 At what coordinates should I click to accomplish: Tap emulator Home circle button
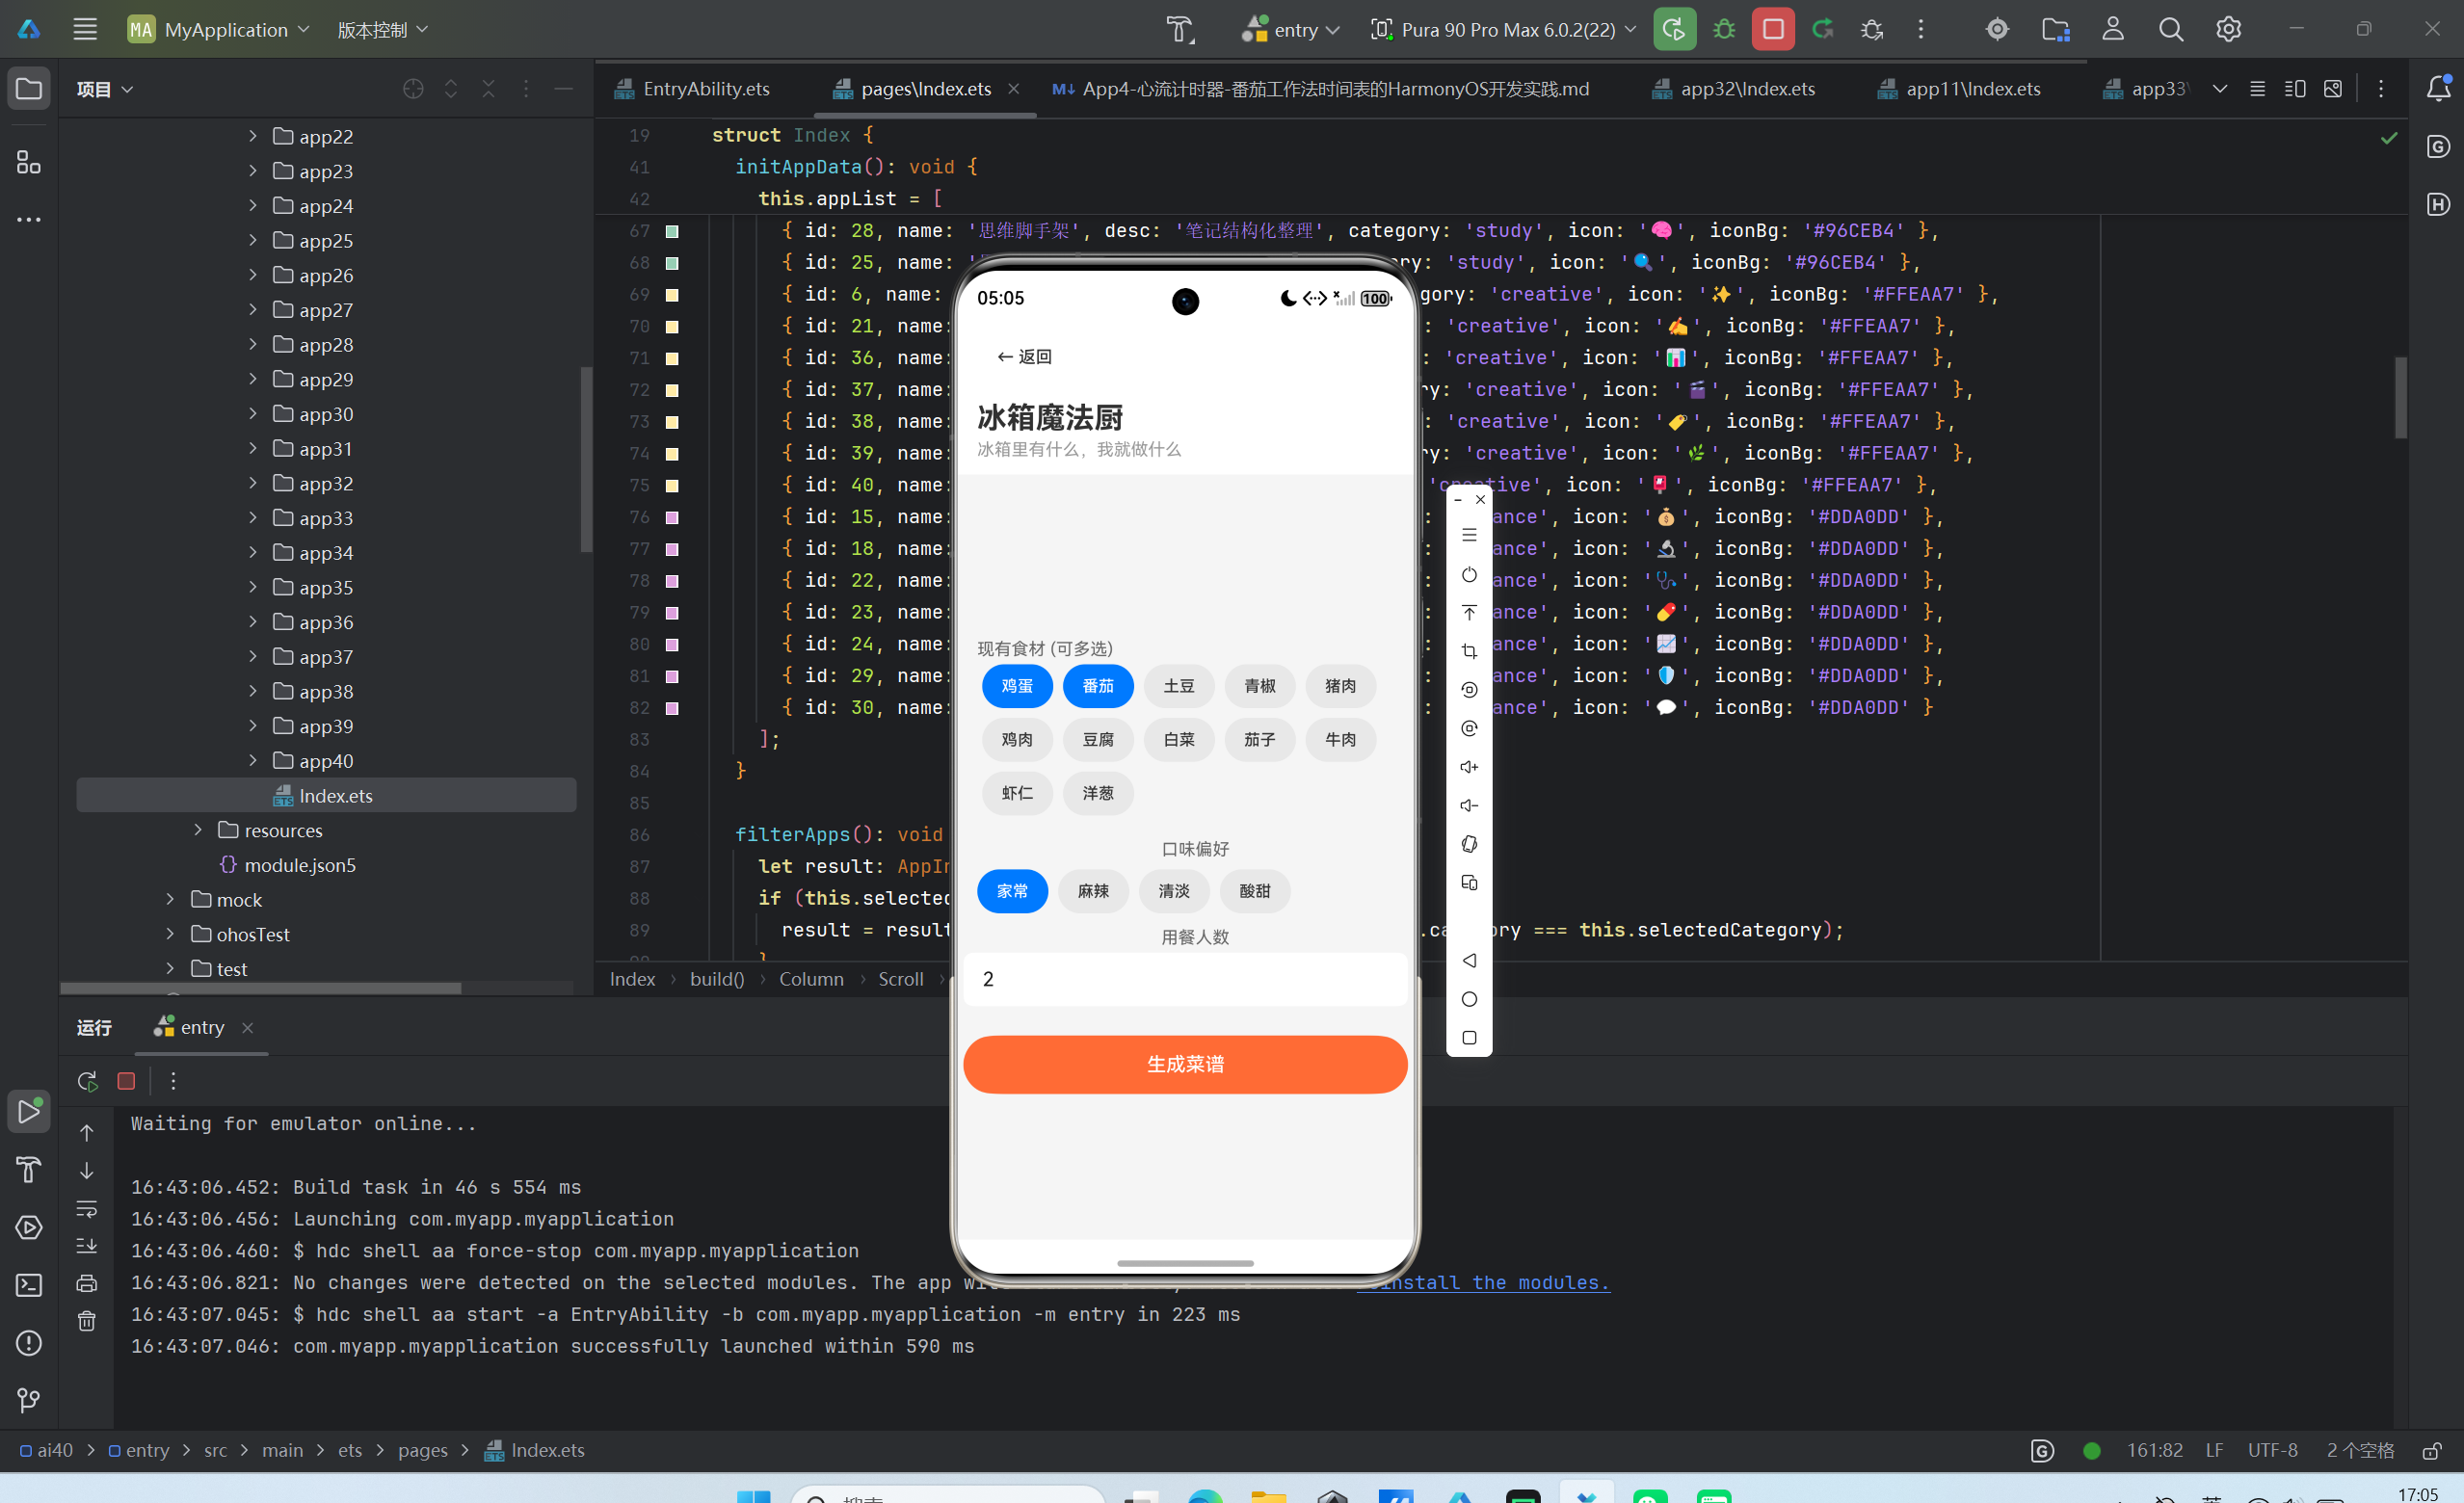1469,999
